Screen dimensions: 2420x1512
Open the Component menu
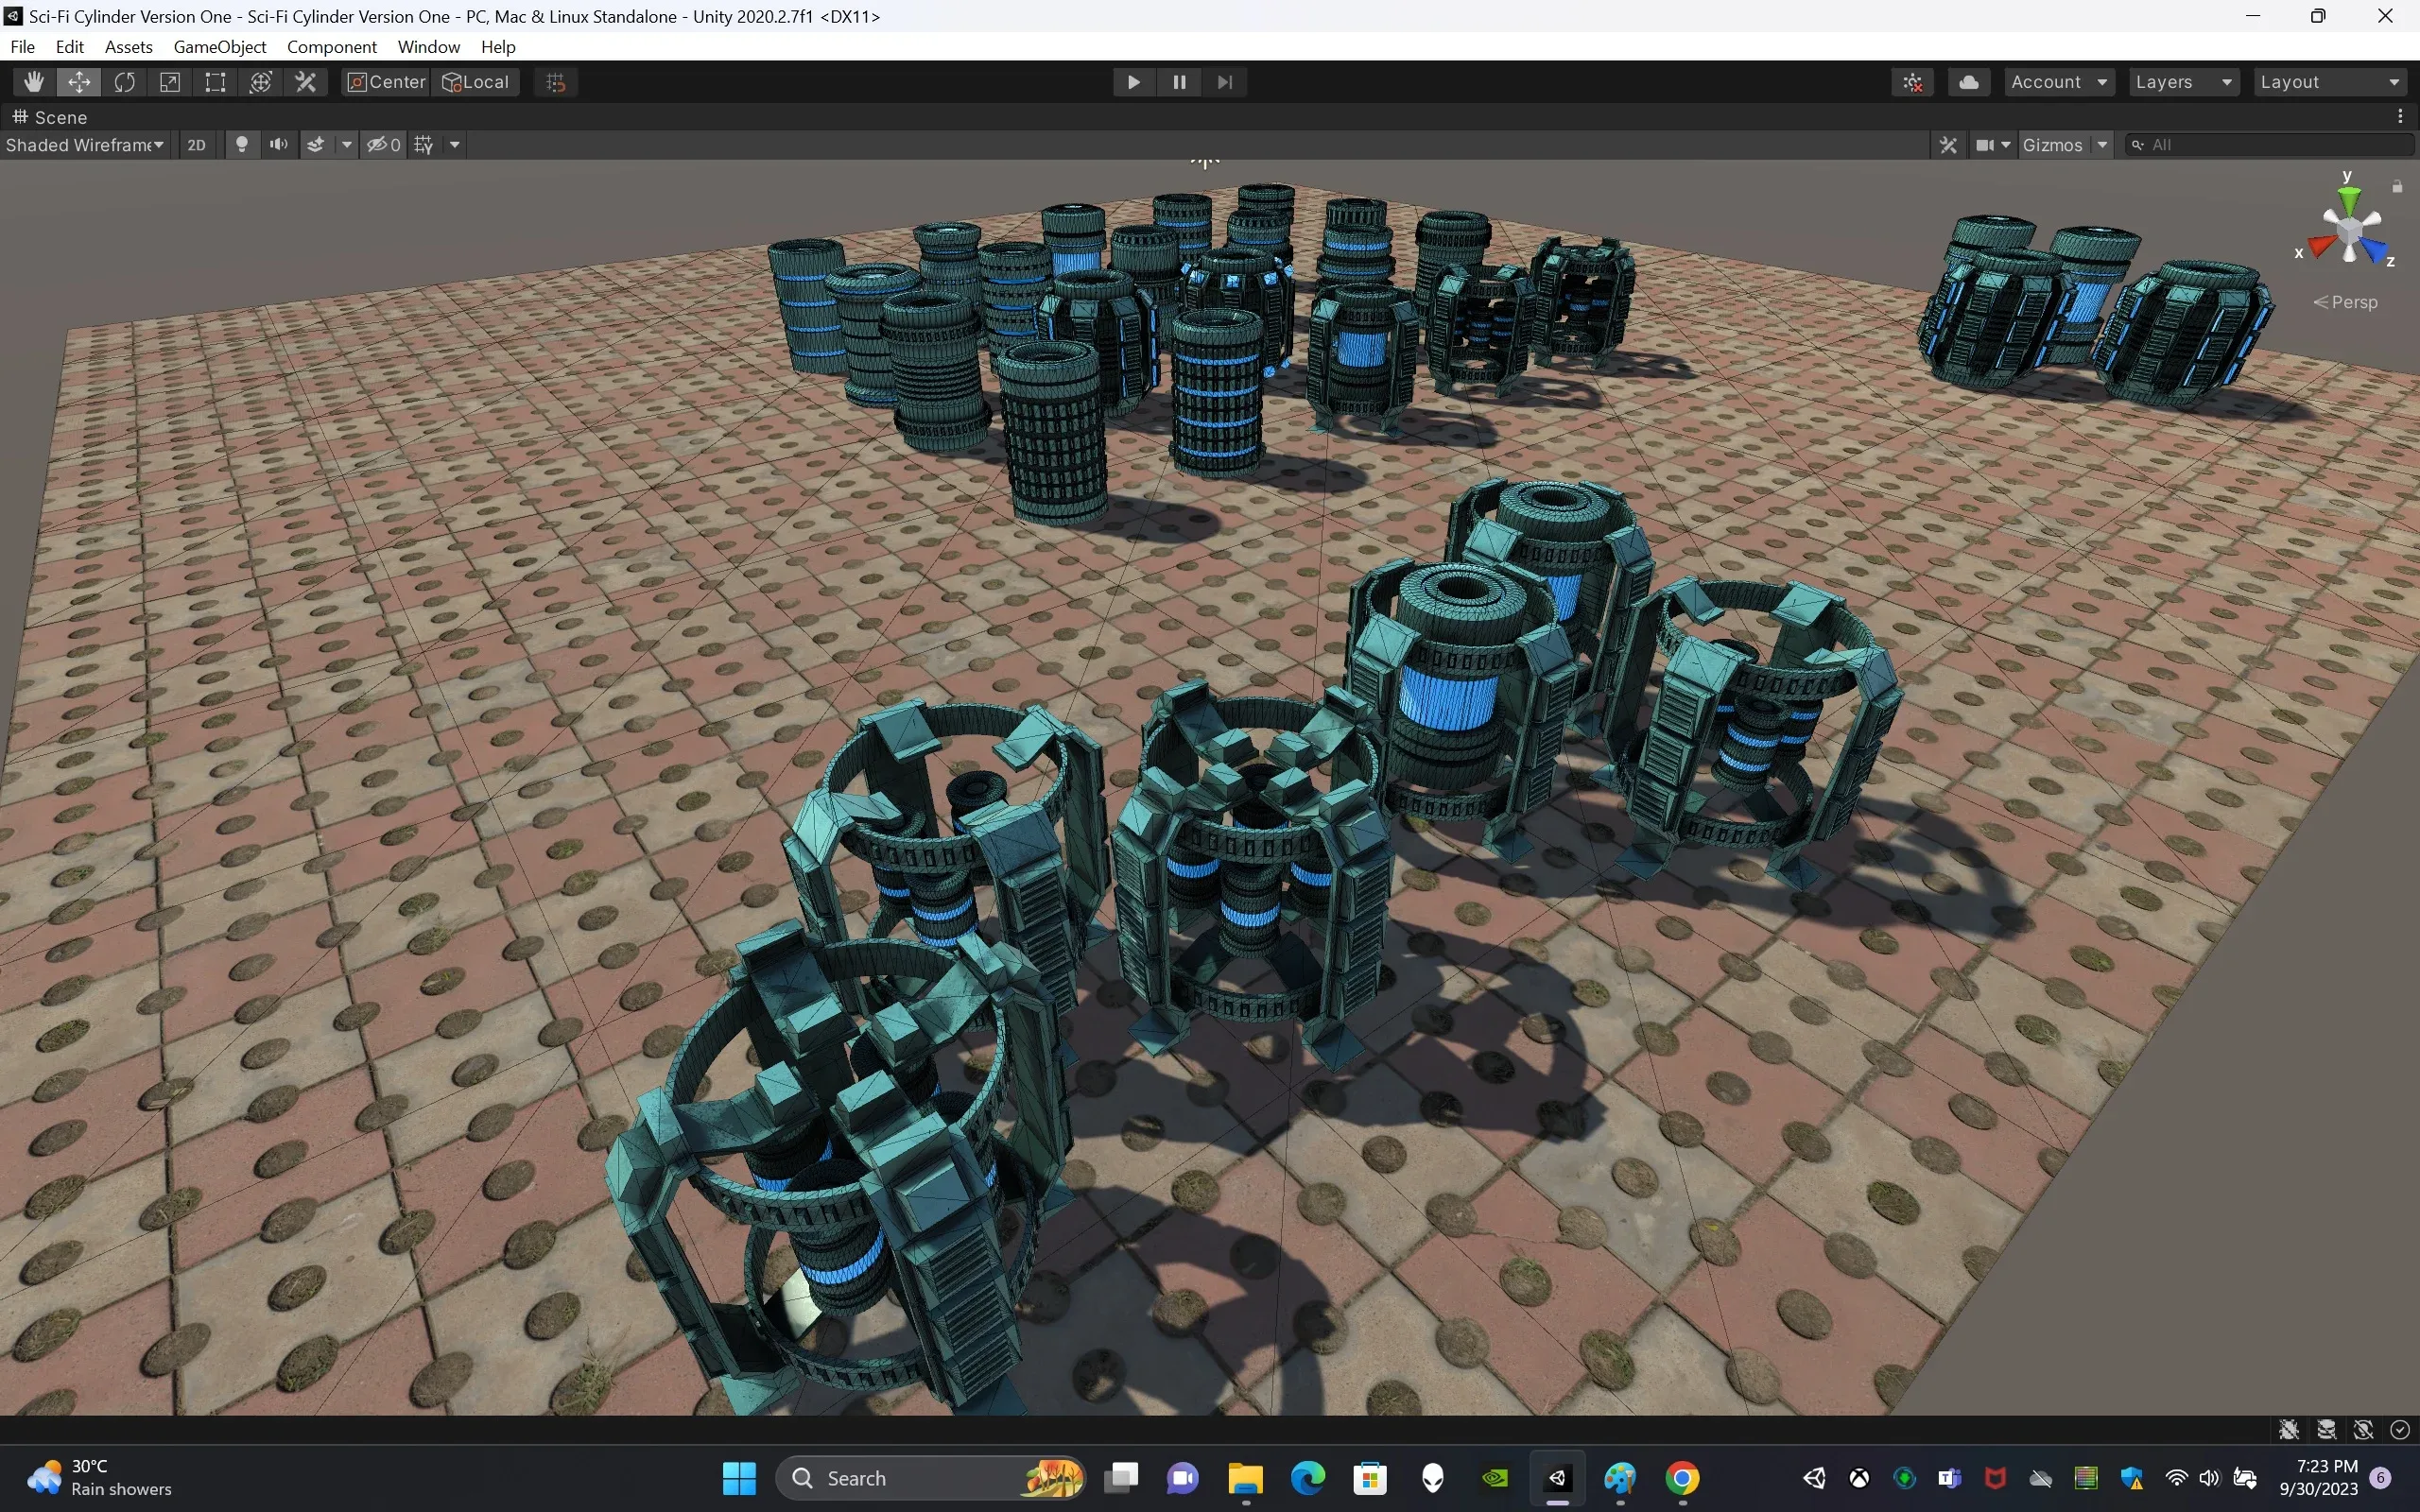[331, 46]
